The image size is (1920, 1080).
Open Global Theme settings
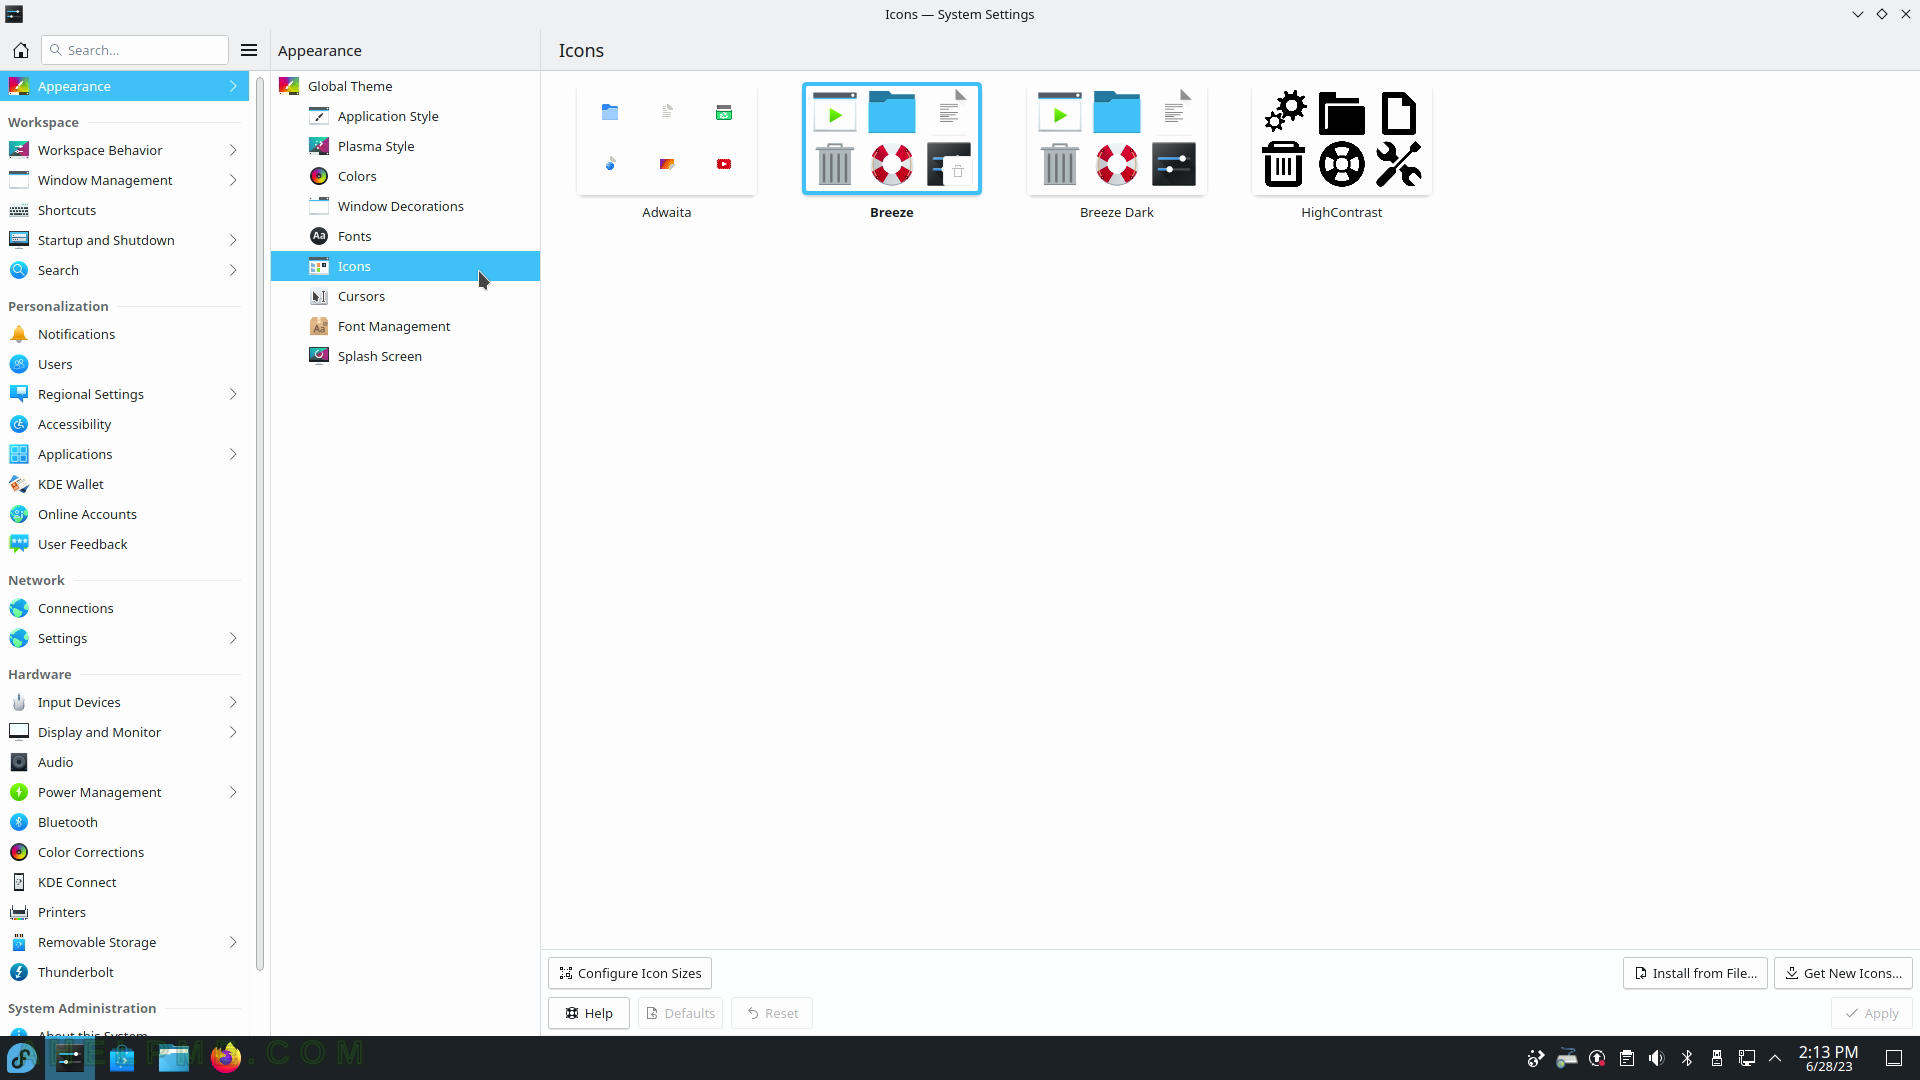(405, 86)
